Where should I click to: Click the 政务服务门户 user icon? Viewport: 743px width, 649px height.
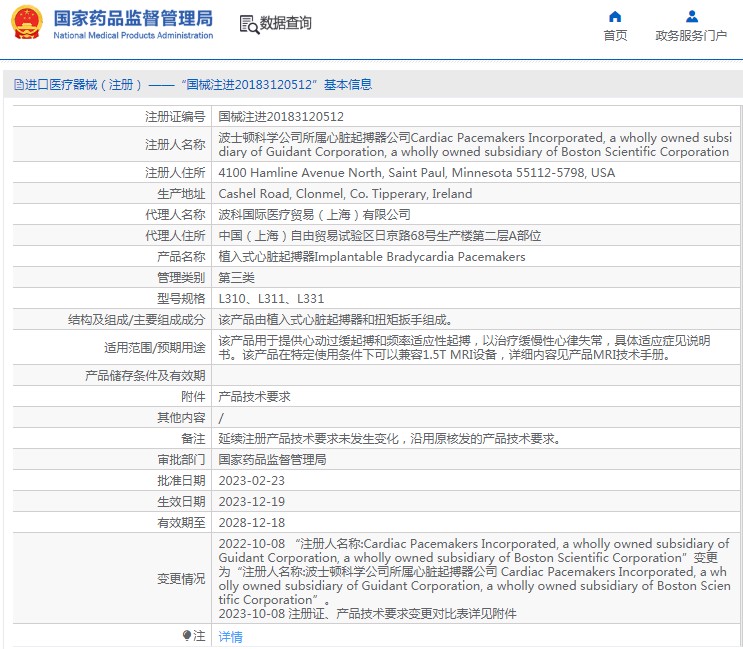click(692, 17)
